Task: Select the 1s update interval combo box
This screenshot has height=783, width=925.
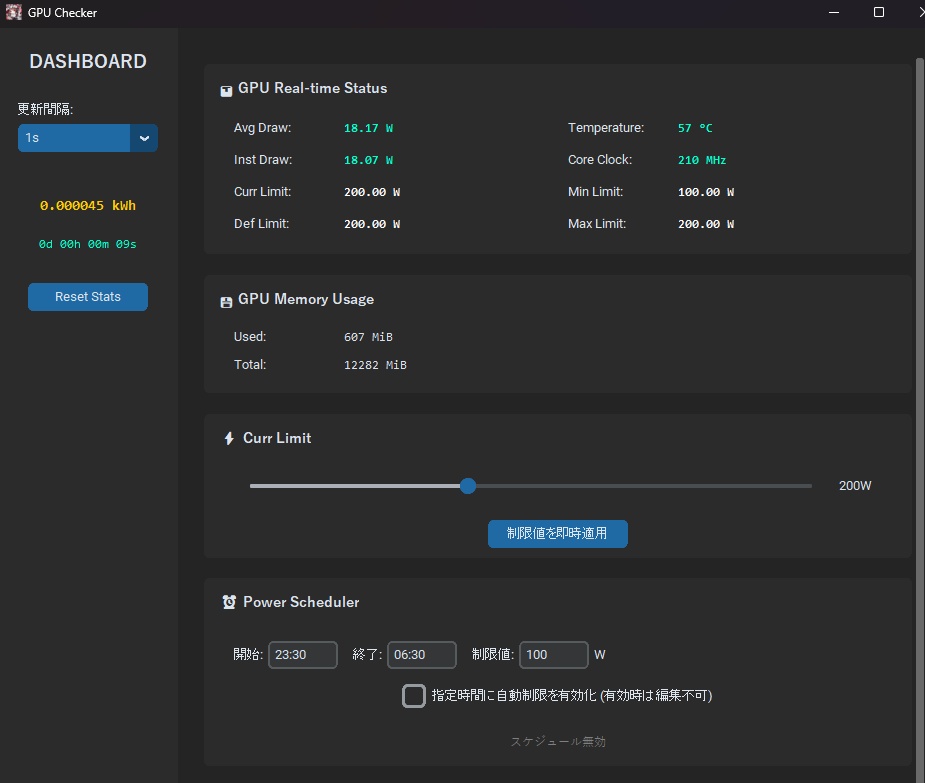Action: 88,138
